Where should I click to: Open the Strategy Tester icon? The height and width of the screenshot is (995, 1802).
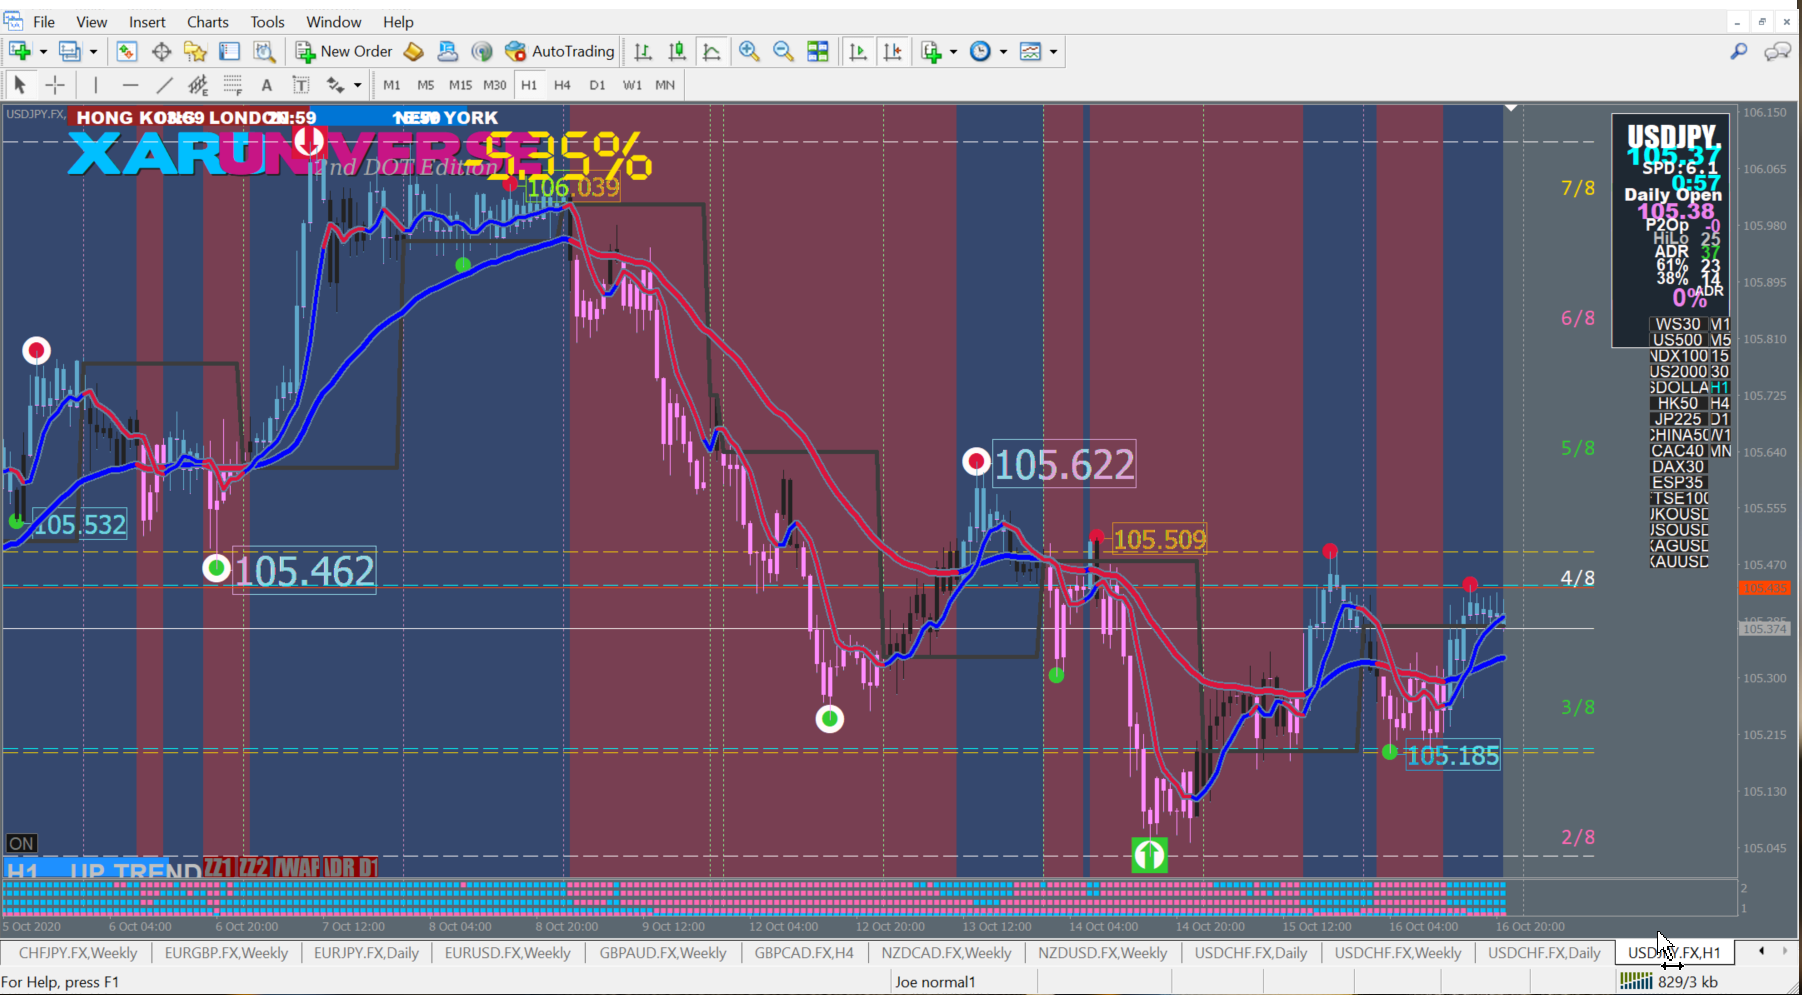point(264,51)
